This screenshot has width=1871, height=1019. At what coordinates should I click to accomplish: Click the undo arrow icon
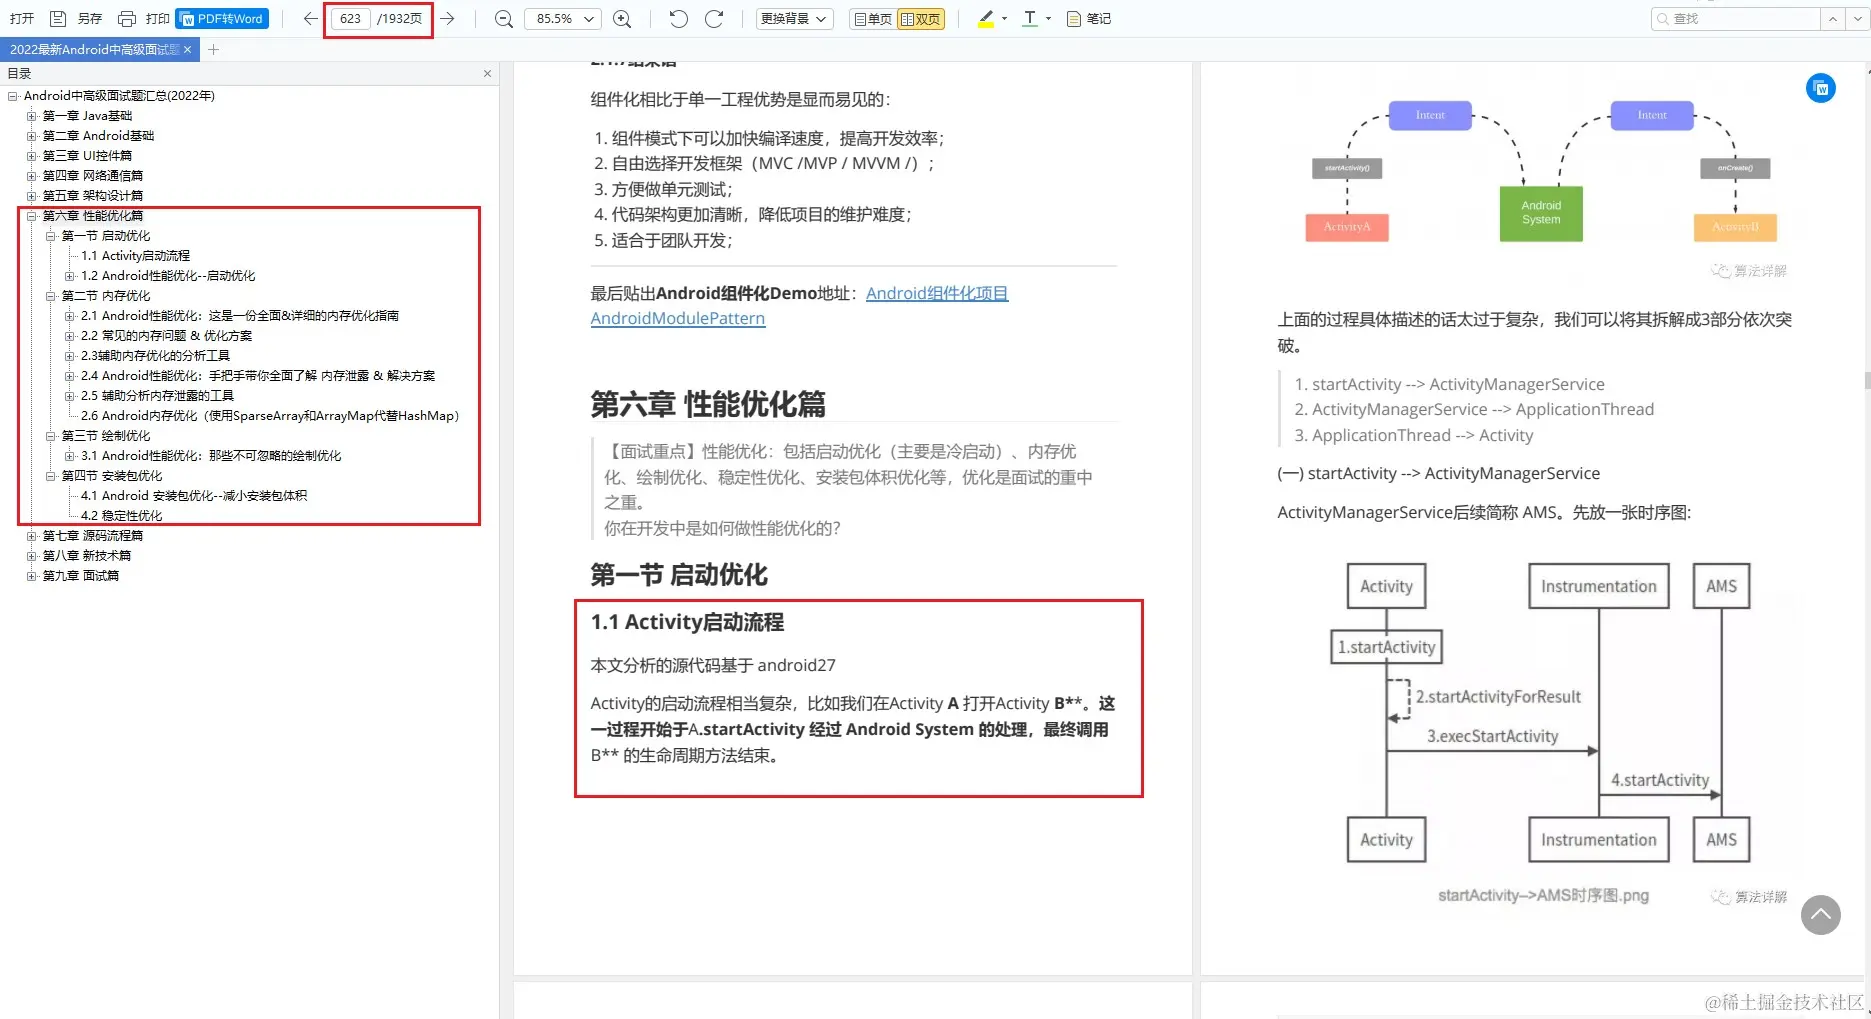(x=677, y=18)
